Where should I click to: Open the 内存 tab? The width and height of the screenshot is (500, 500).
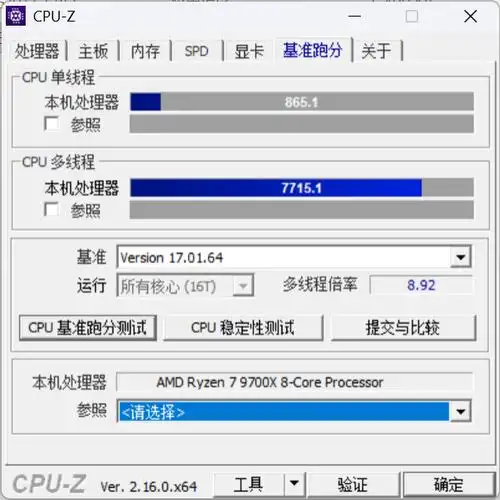tap(145, 51)
